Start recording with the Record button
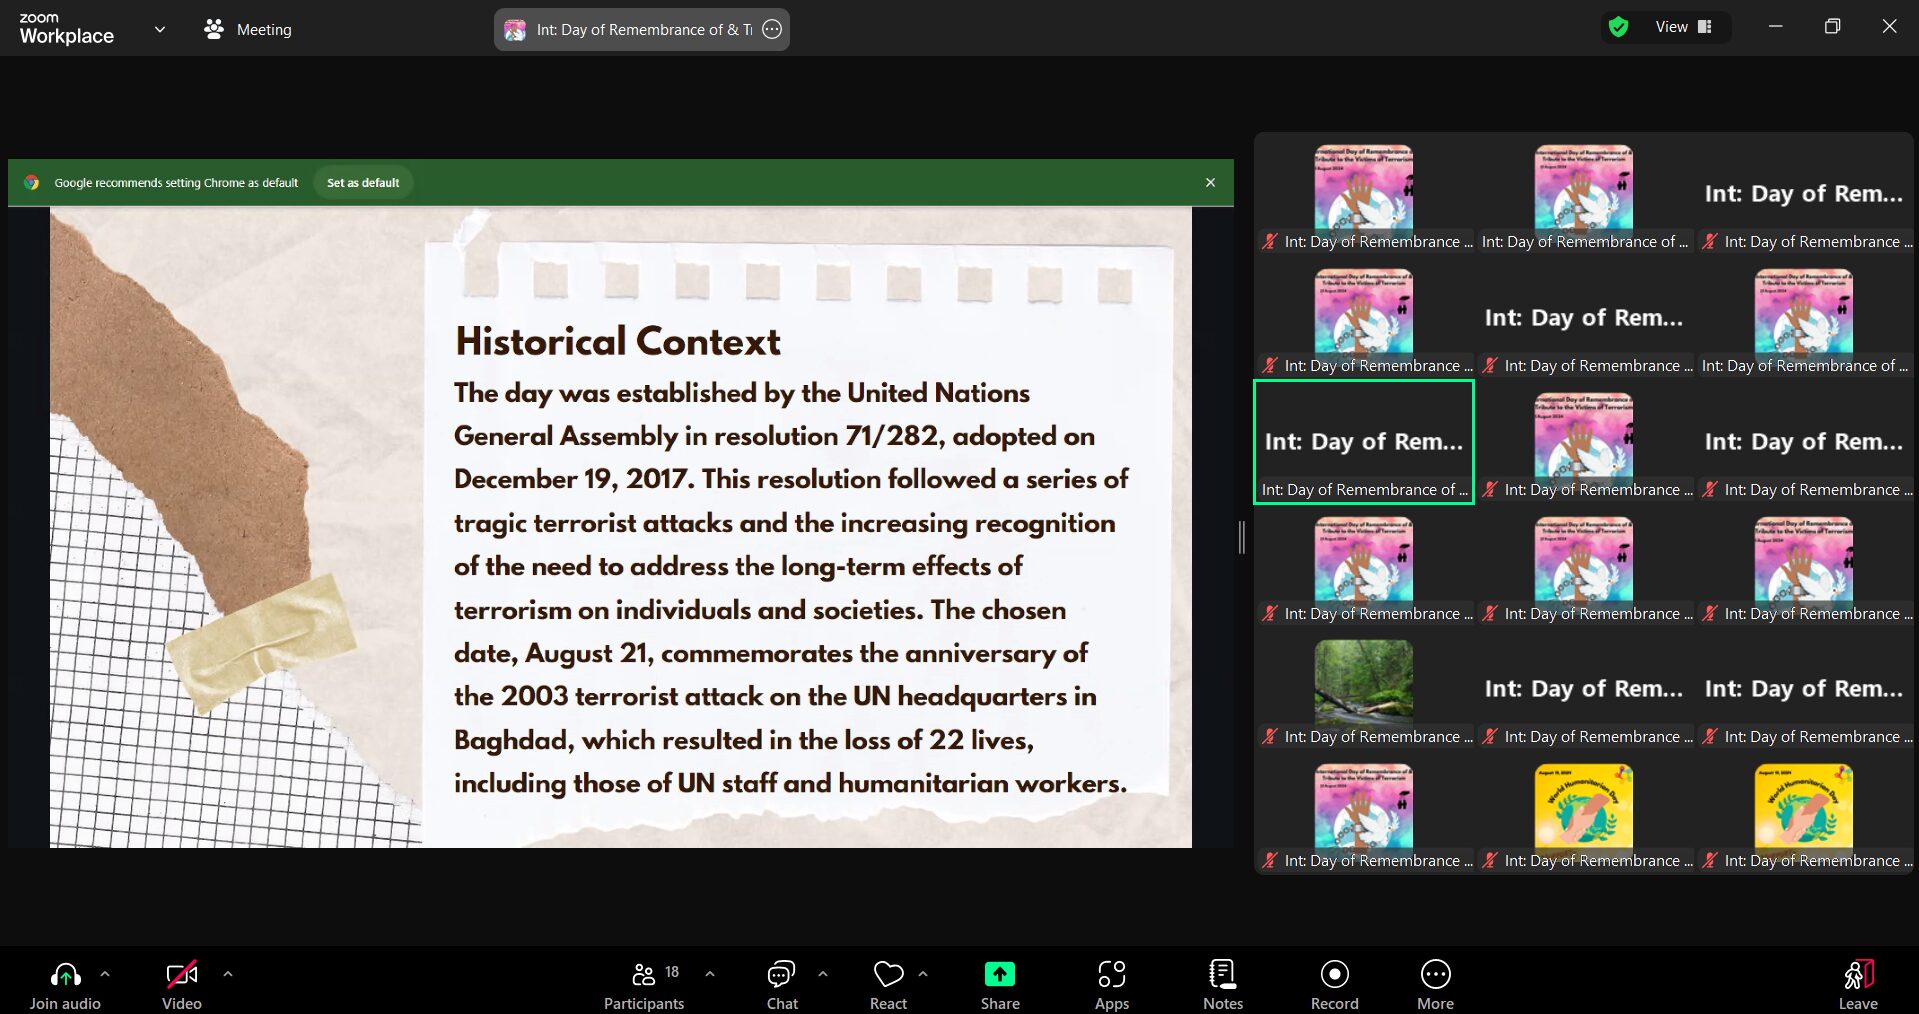The image size is (1919, 1014). coord(1334,985)
